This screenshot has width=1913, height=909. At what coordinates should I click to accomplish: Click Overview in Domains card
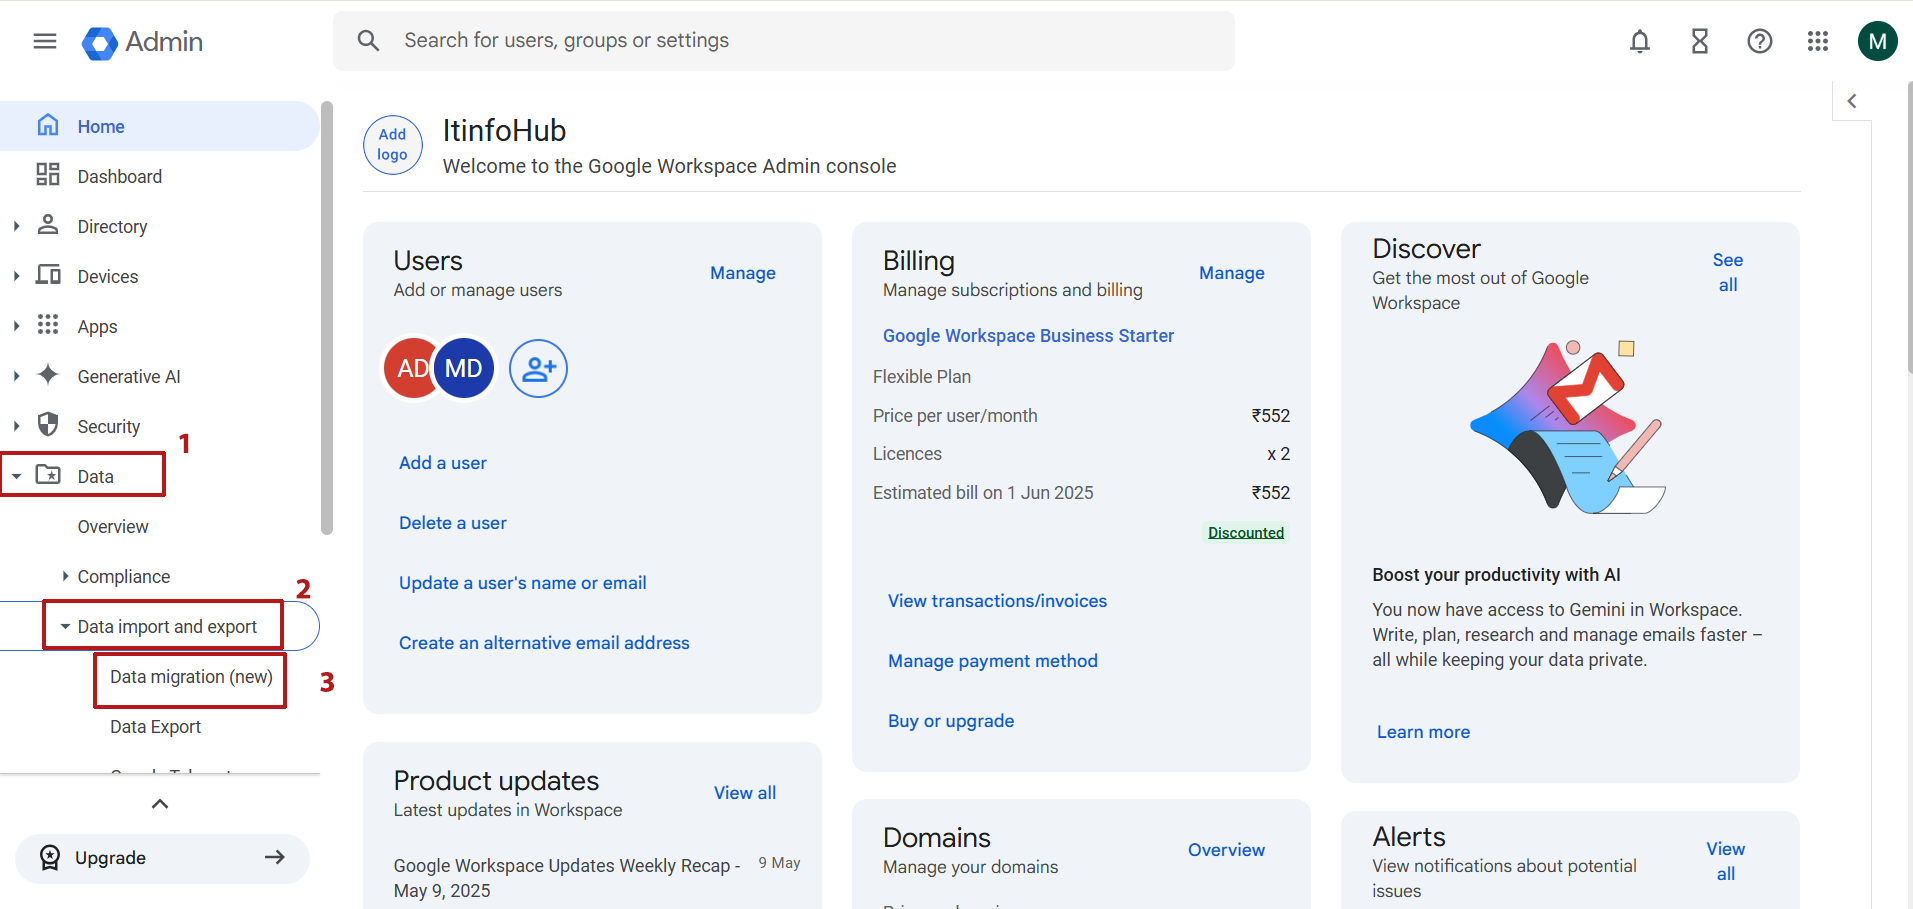1227,850
